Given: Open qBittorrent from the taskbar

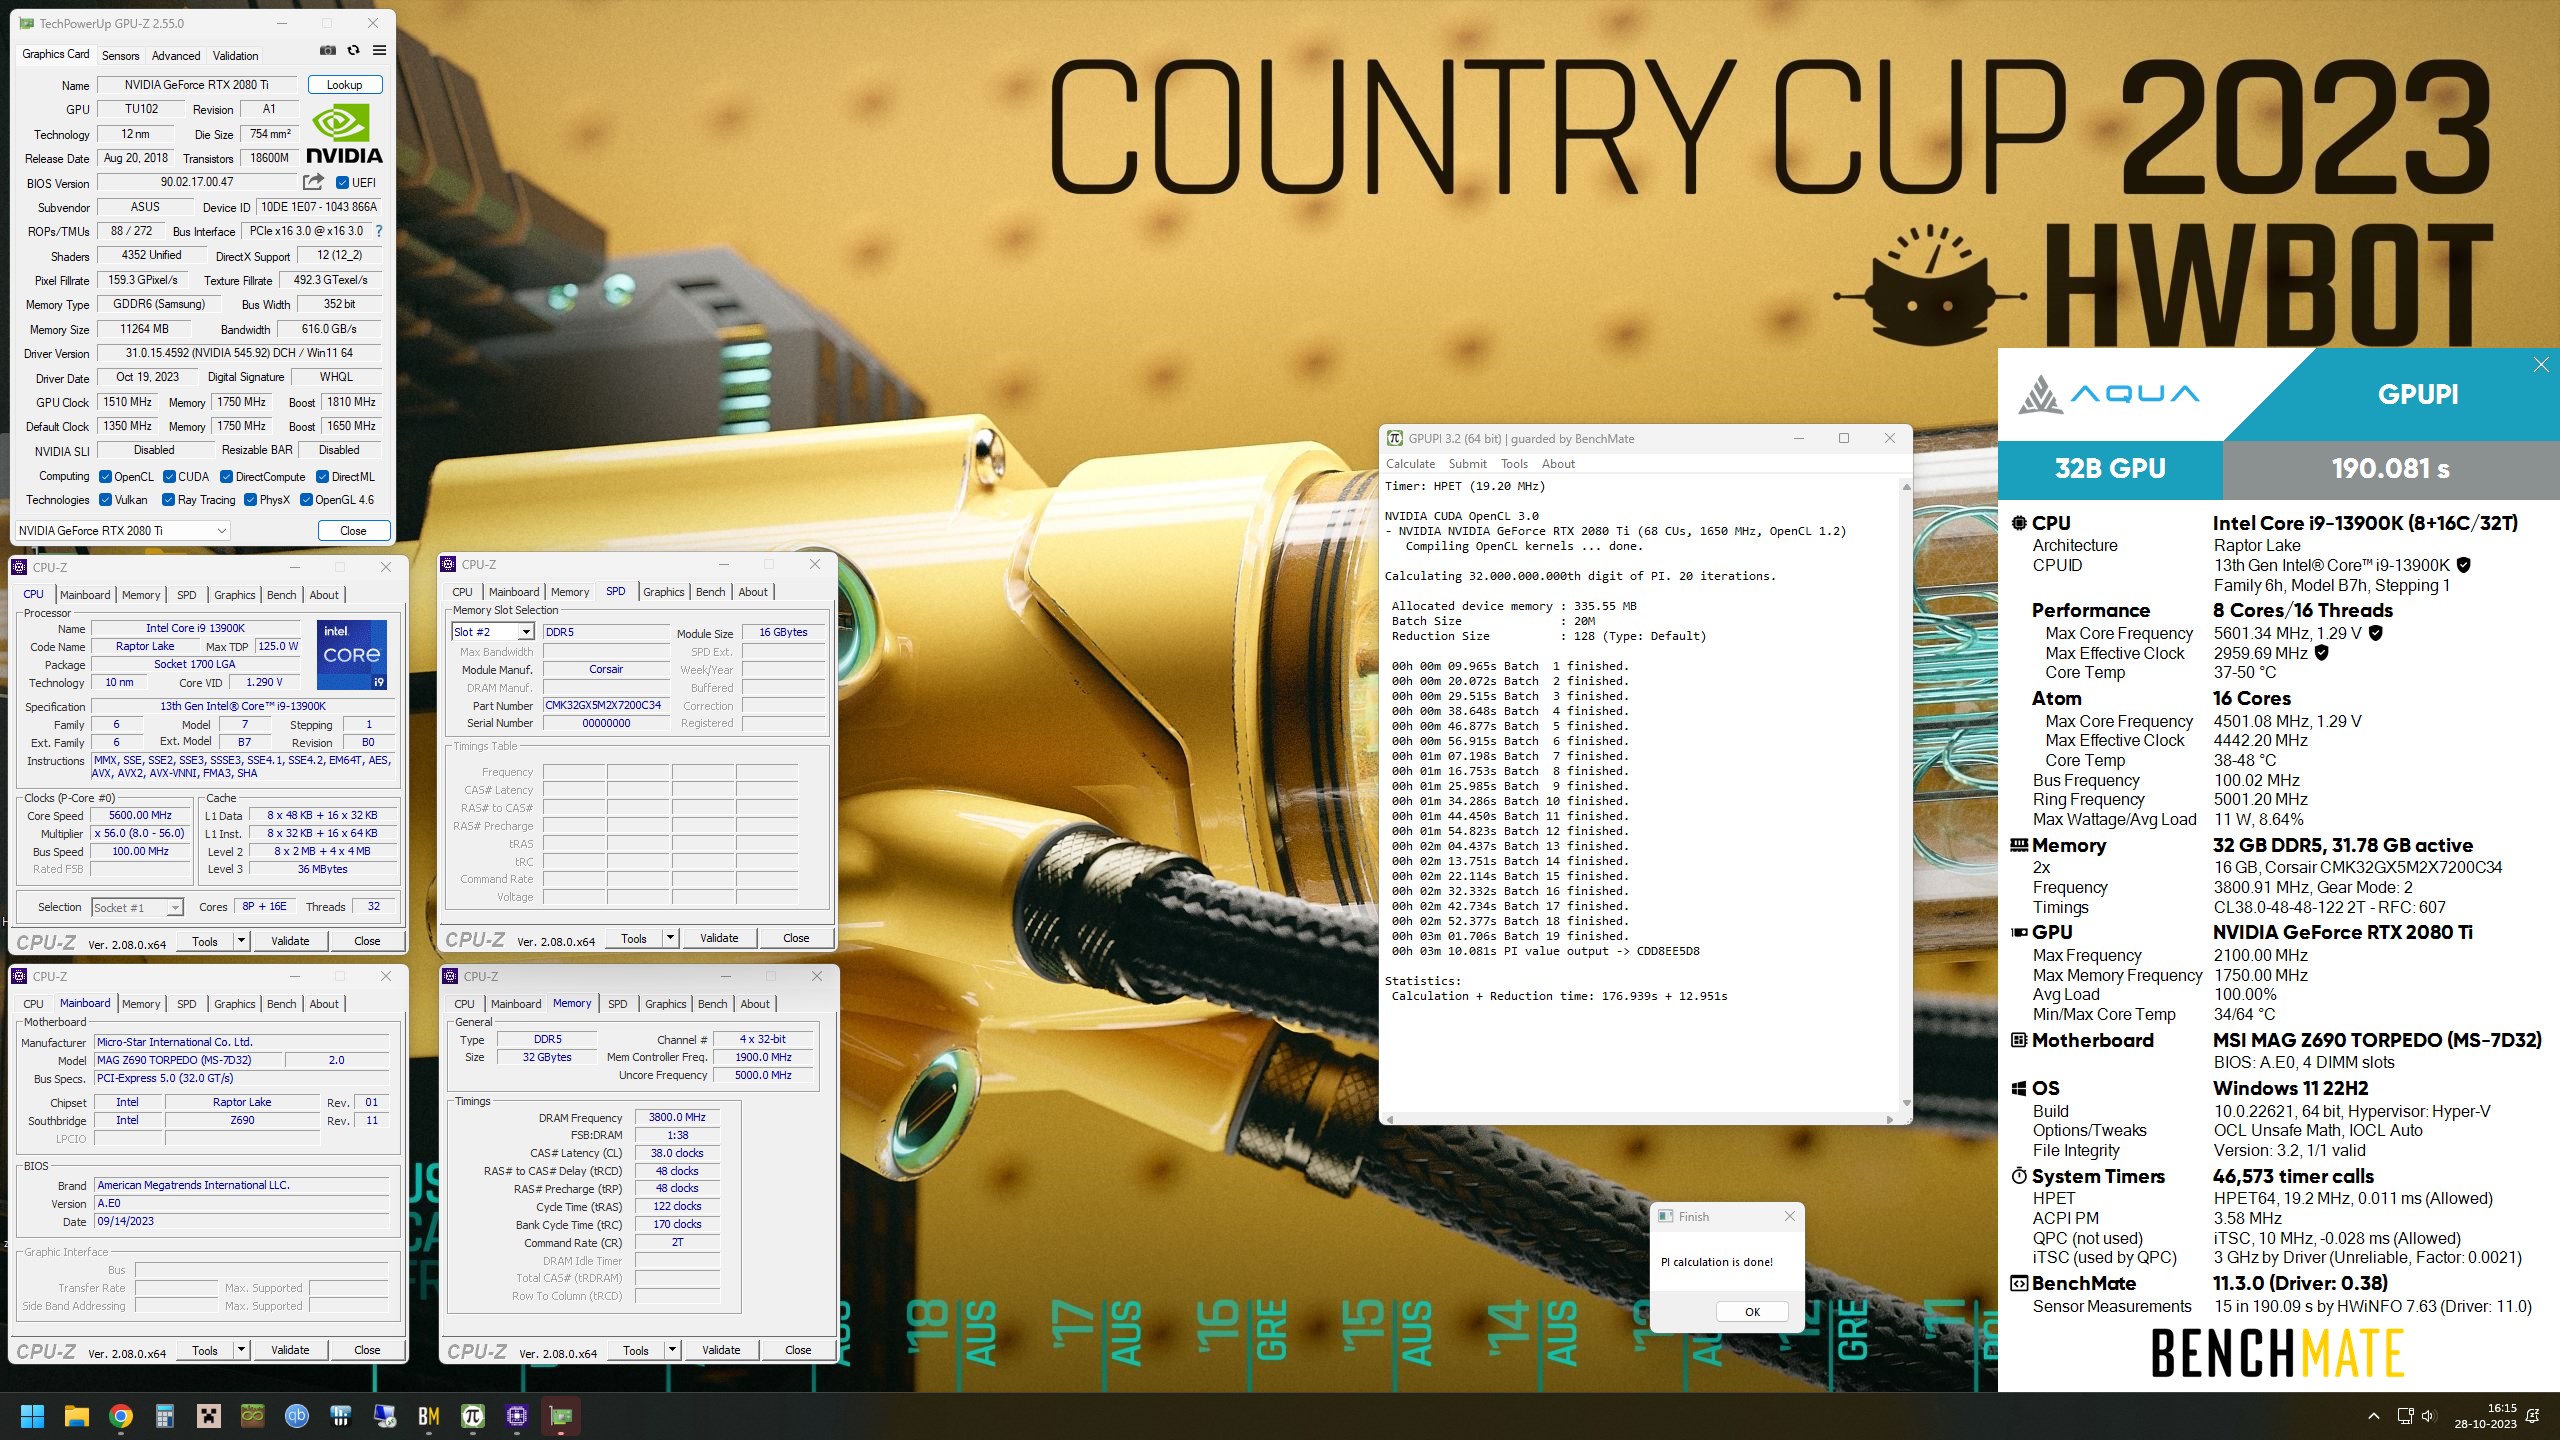Looking at the screenshot, I should coord(297,1416).
